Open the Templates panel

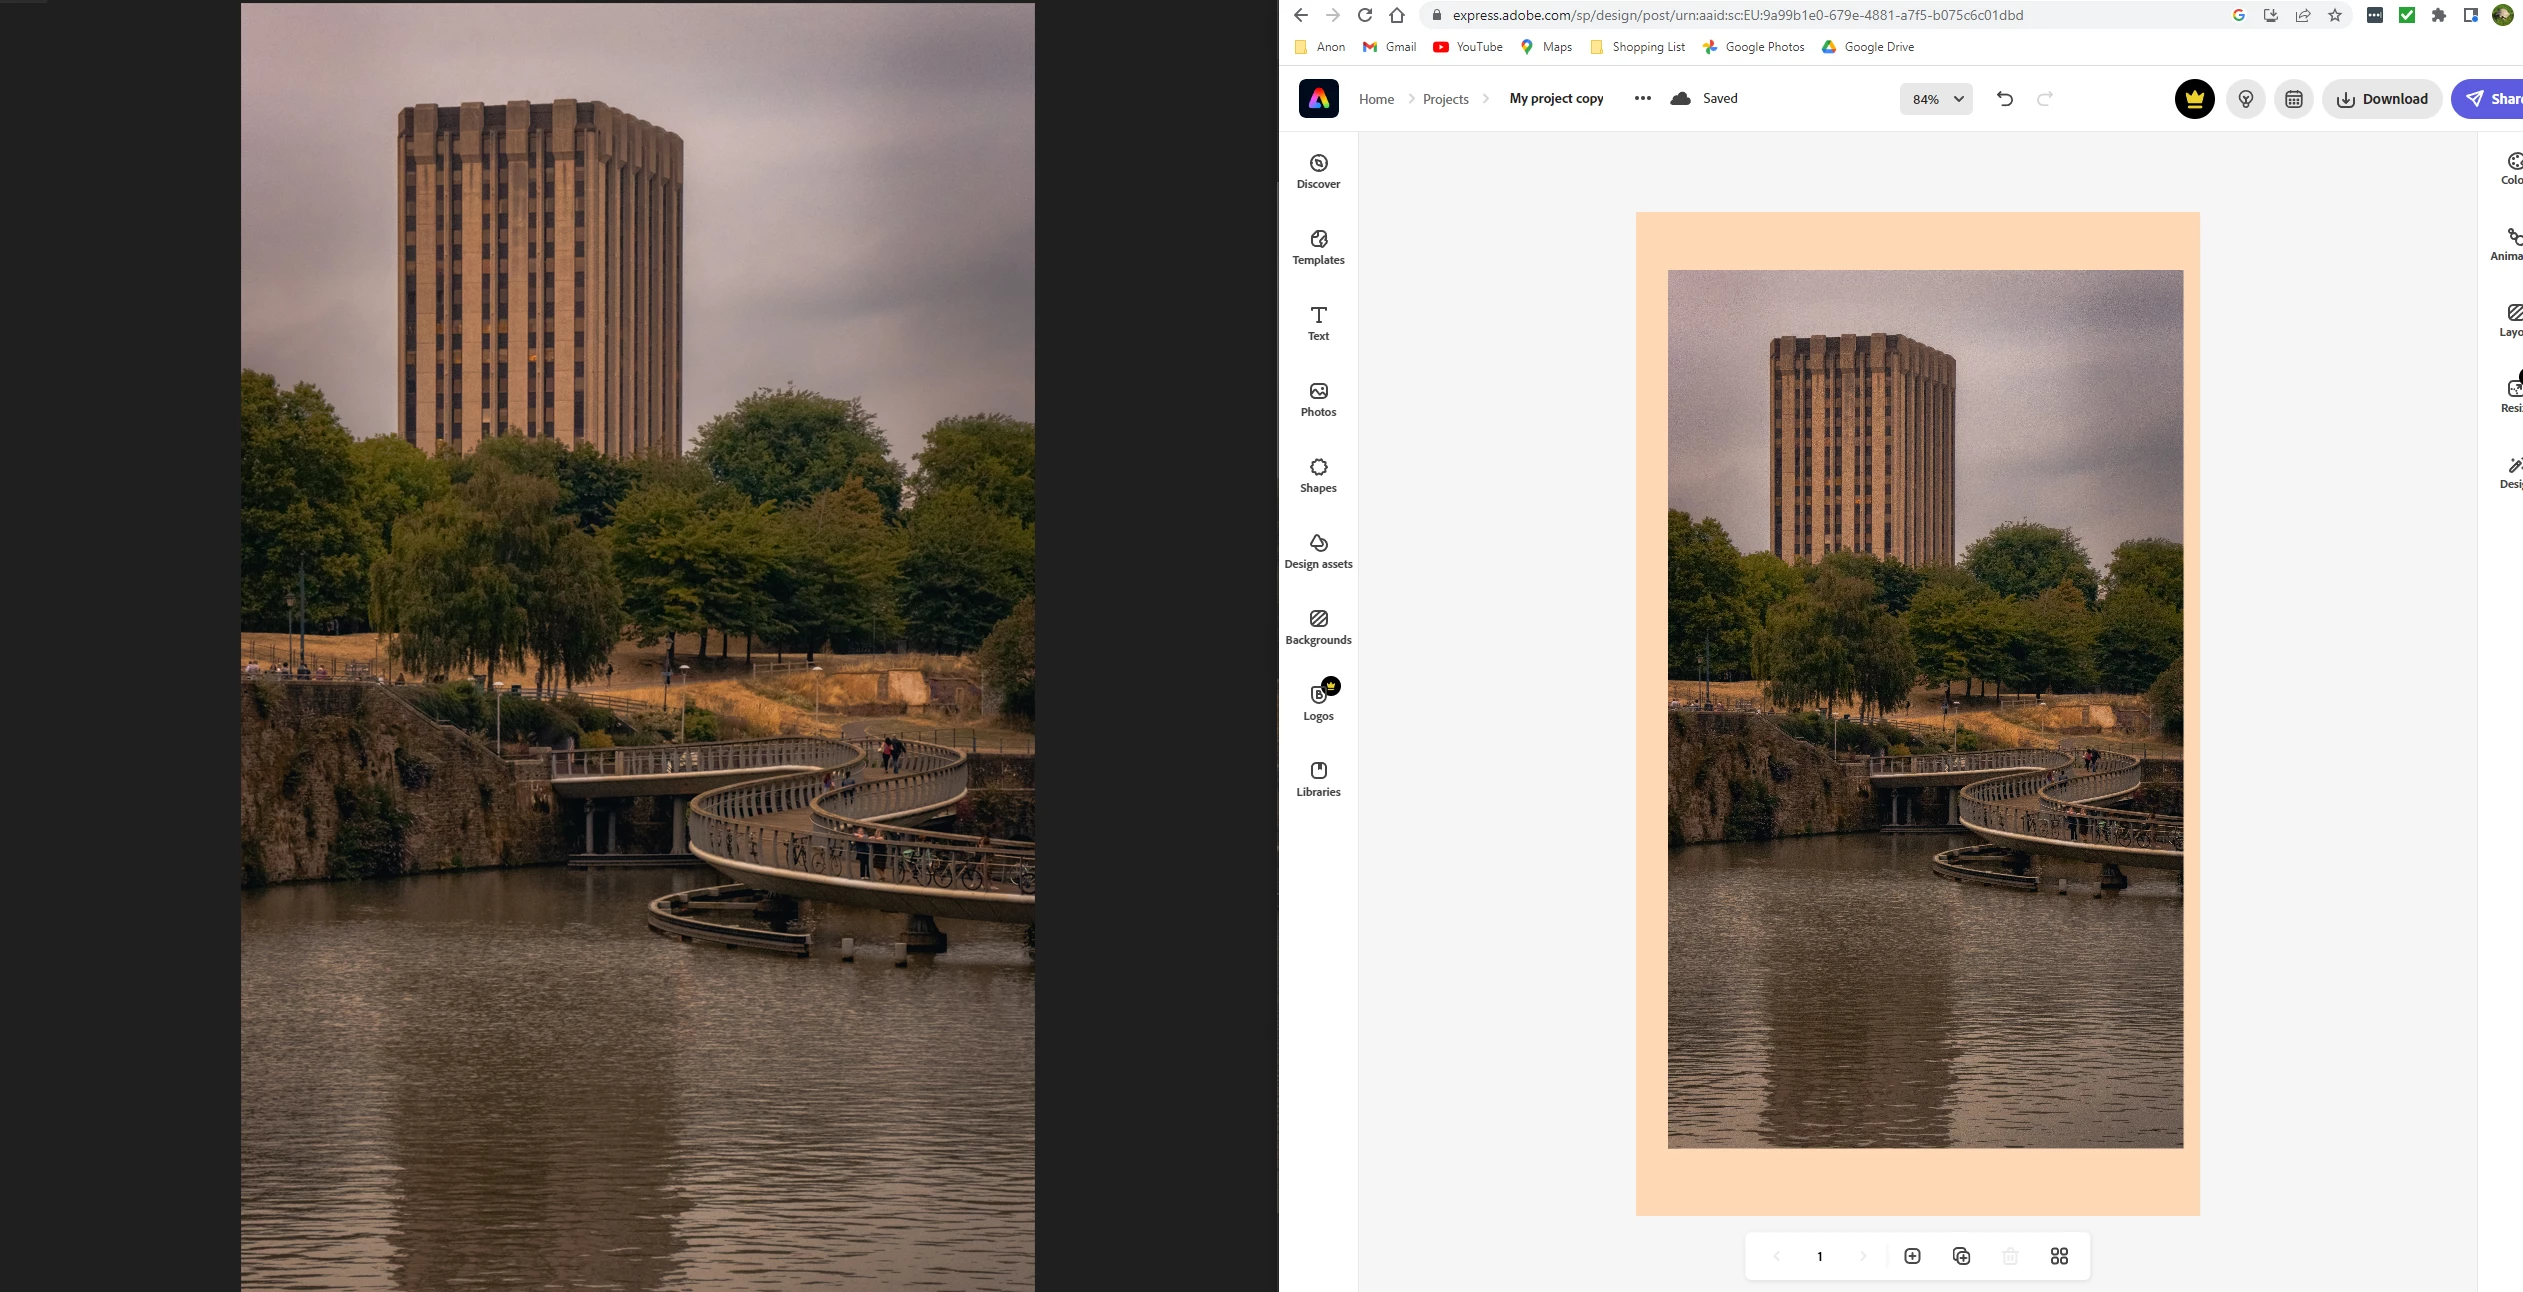point(1318,247)
